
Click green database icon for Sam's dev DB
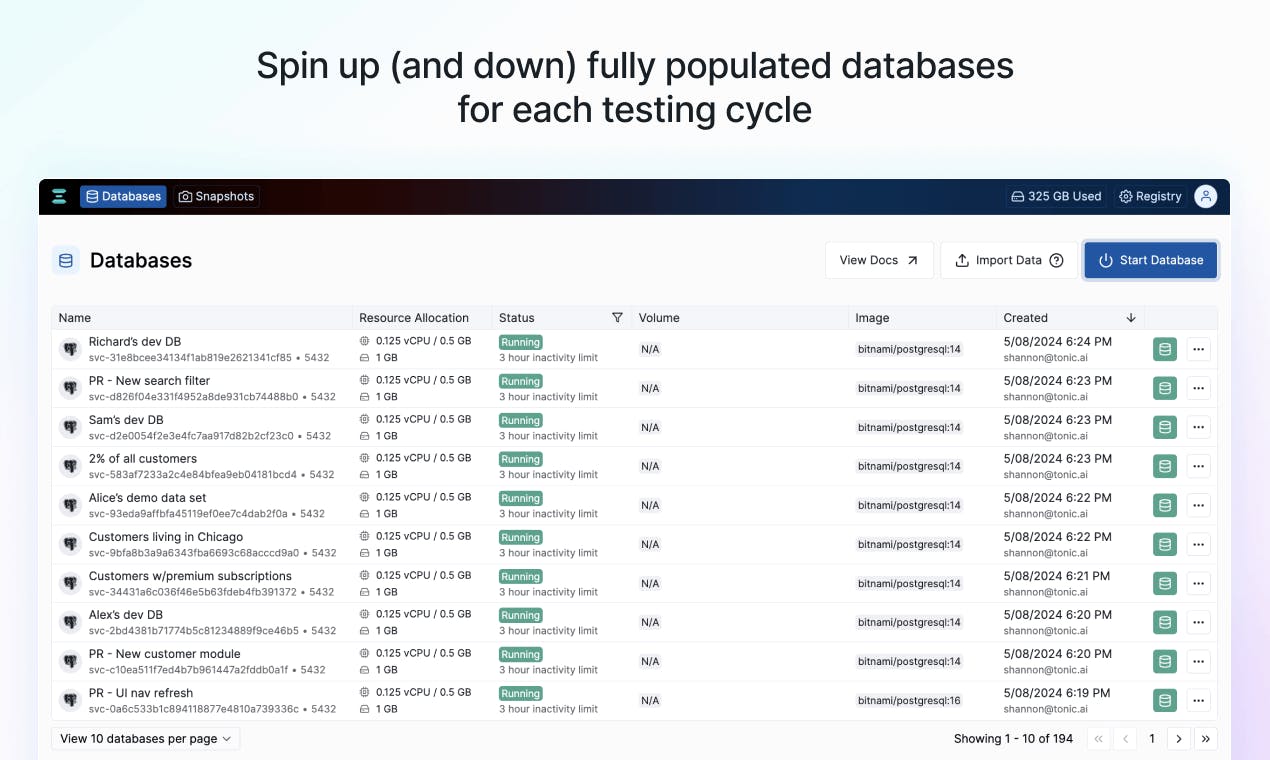[x=1165, y=427]
